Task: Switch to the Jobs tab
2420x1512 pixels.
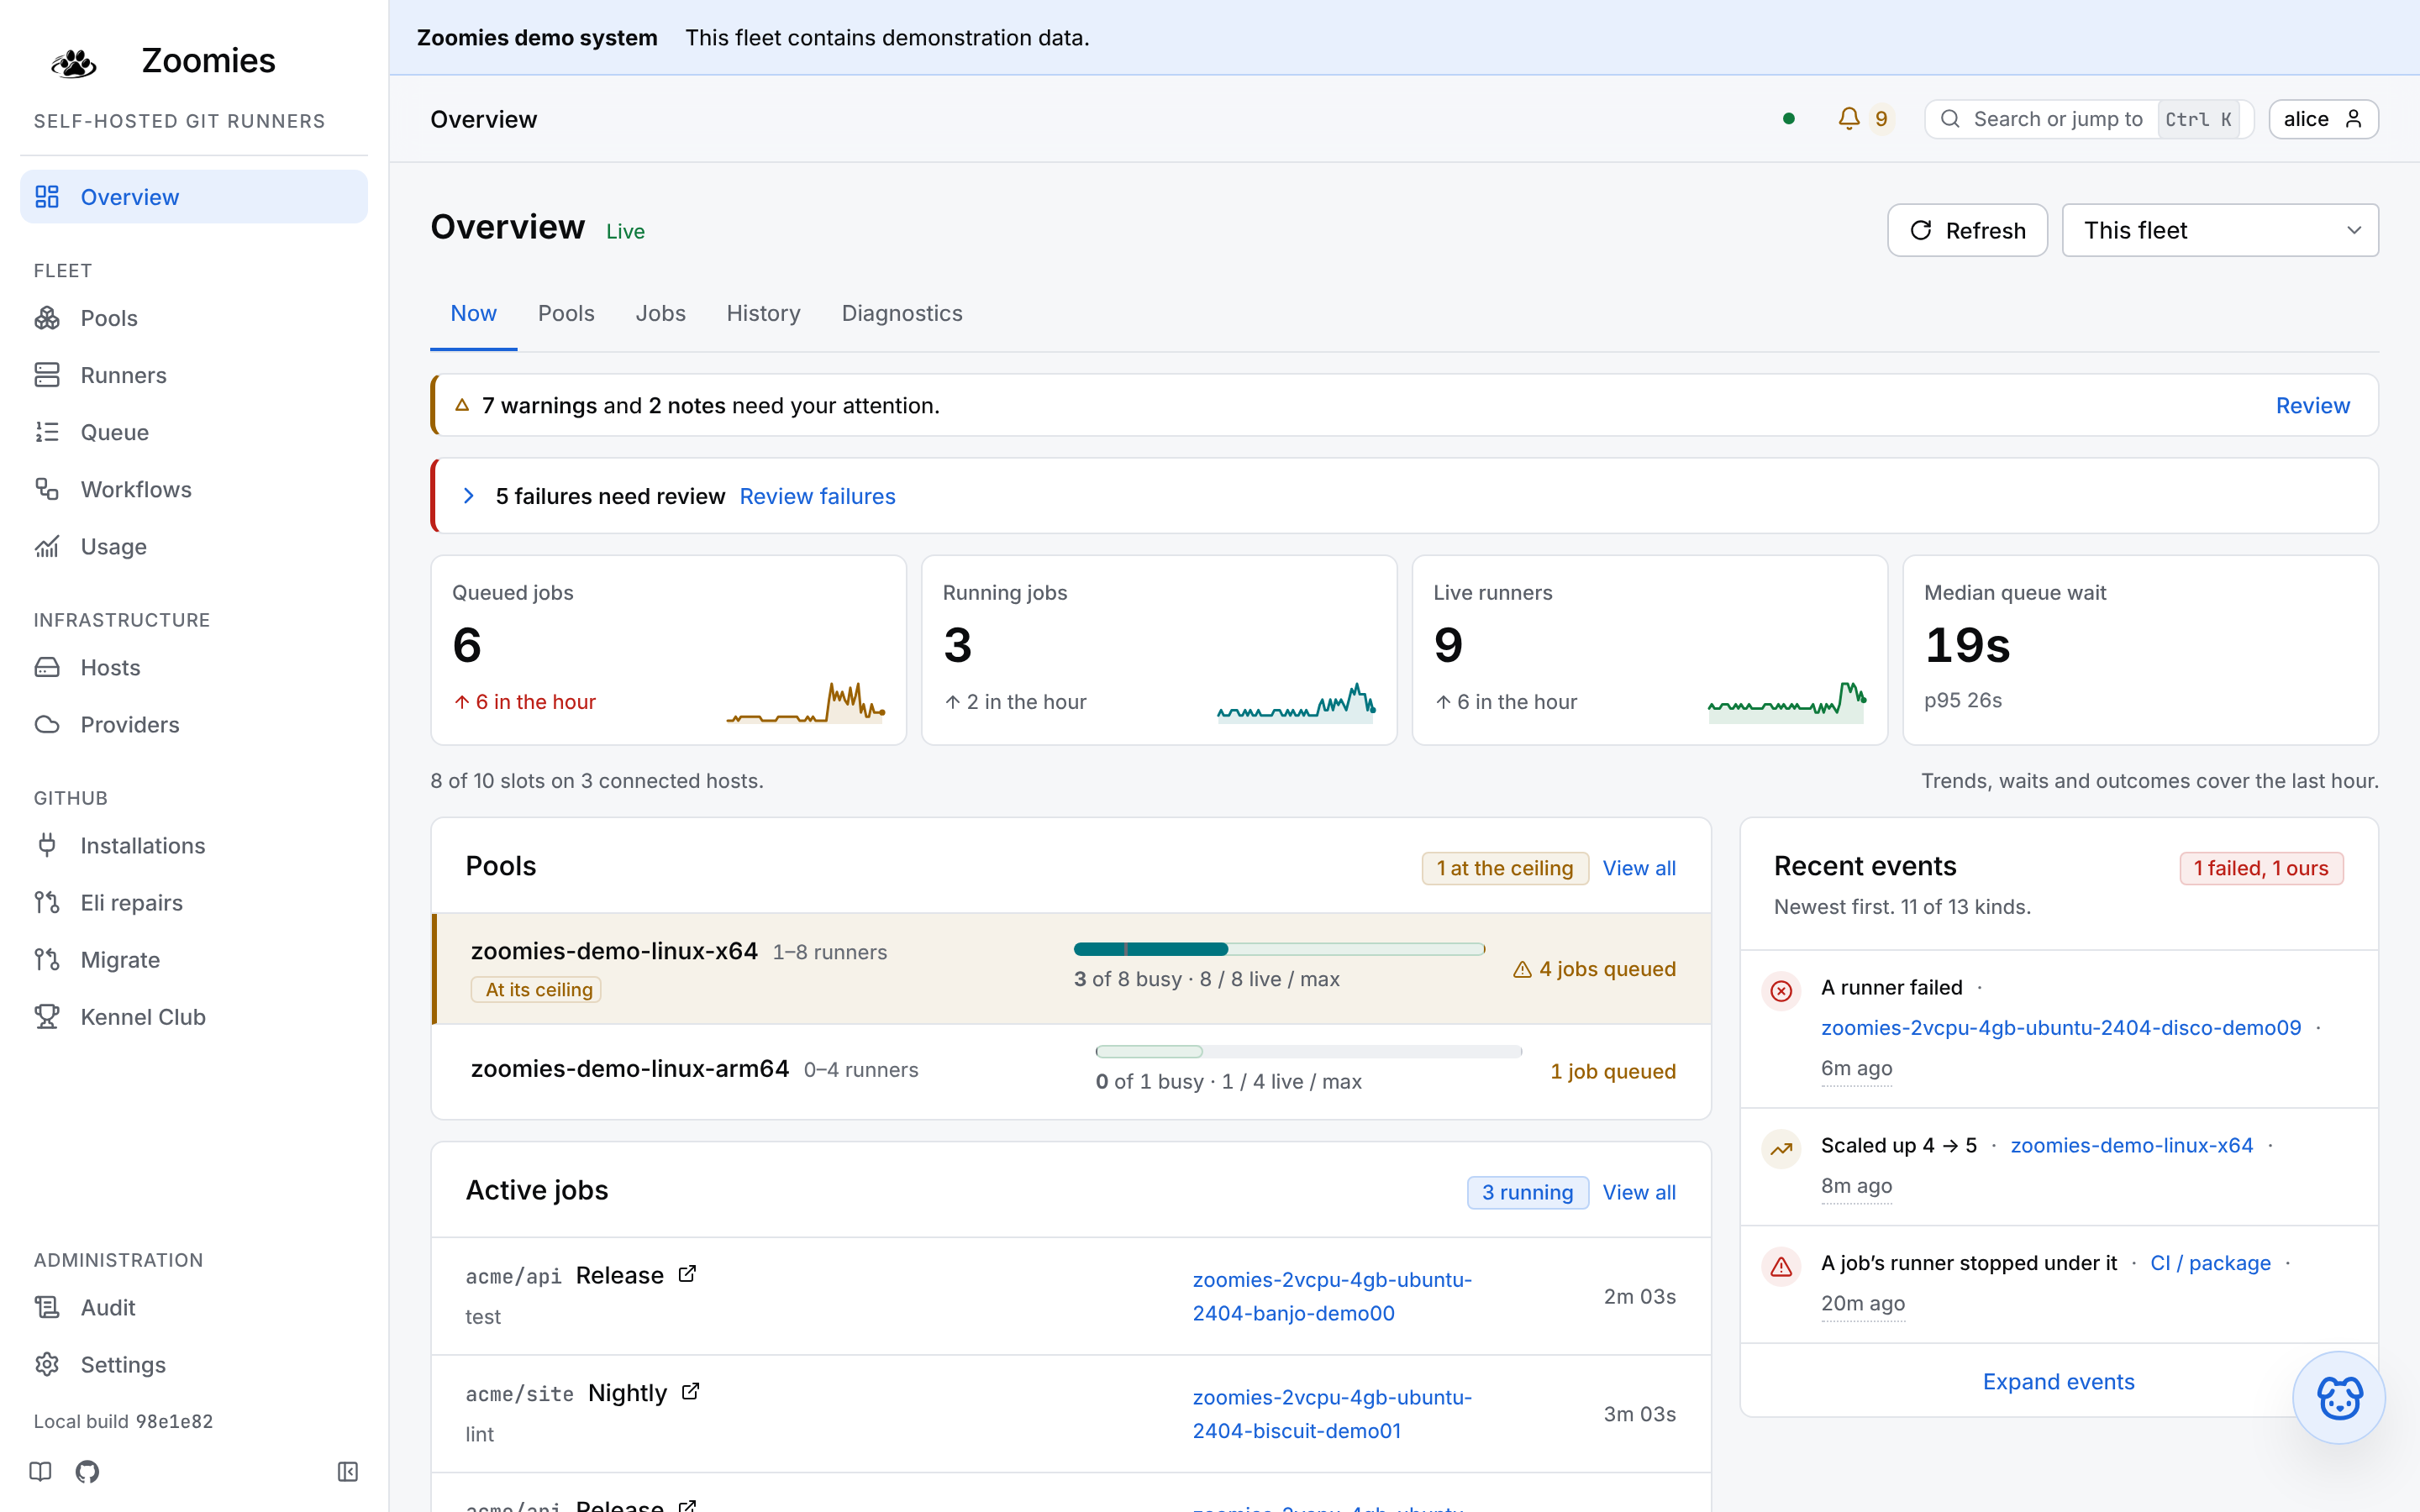Action: point(660,313)
